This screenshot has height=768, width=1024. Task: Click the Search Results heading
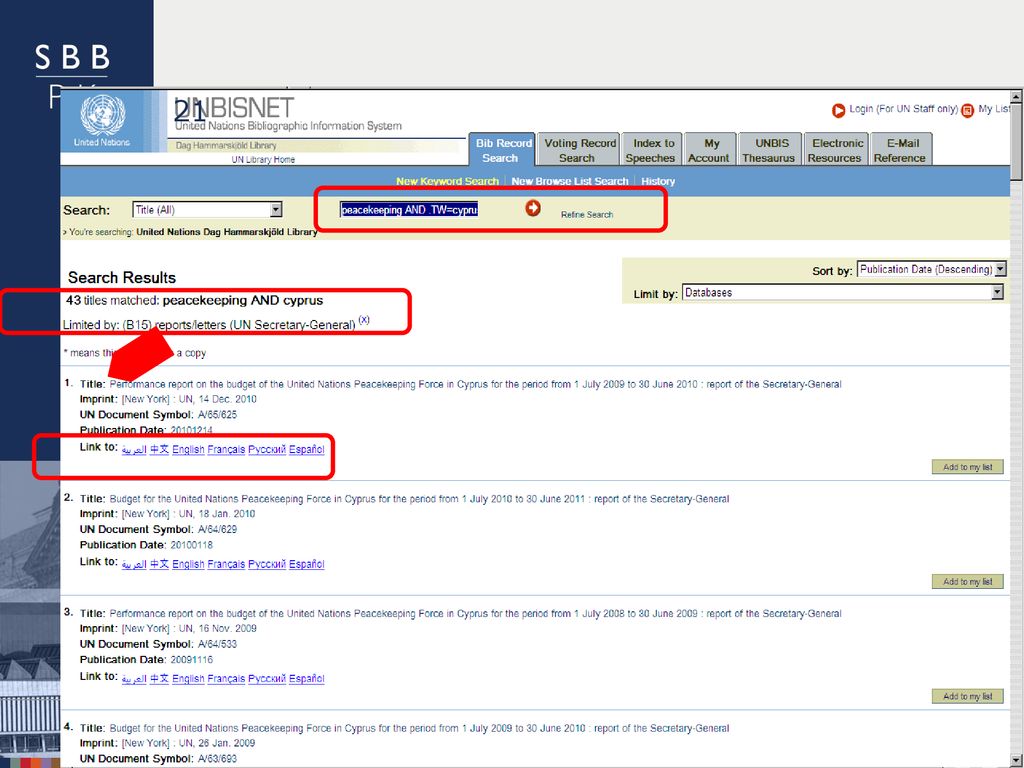(x=122, y=278)
